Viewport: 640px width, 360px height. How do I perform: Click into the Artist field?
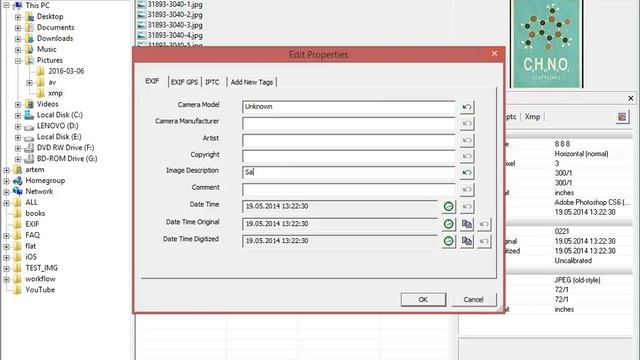(349, 140)
